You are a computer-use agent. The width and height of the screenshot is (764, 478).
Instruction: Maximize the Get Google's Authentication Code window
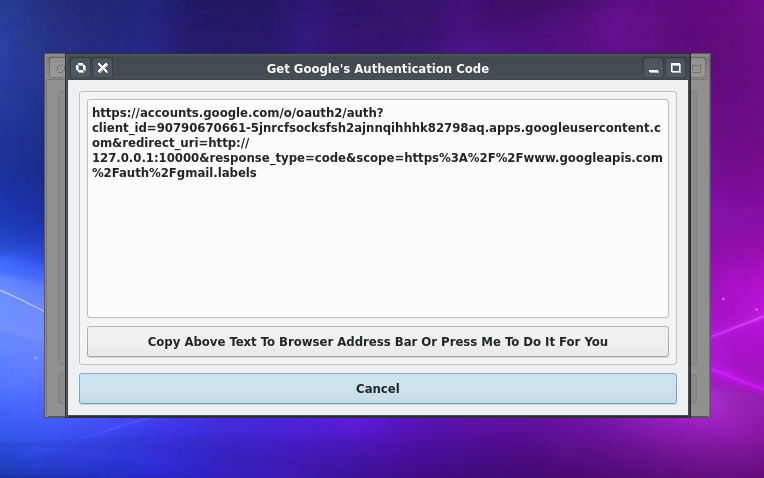675,68
